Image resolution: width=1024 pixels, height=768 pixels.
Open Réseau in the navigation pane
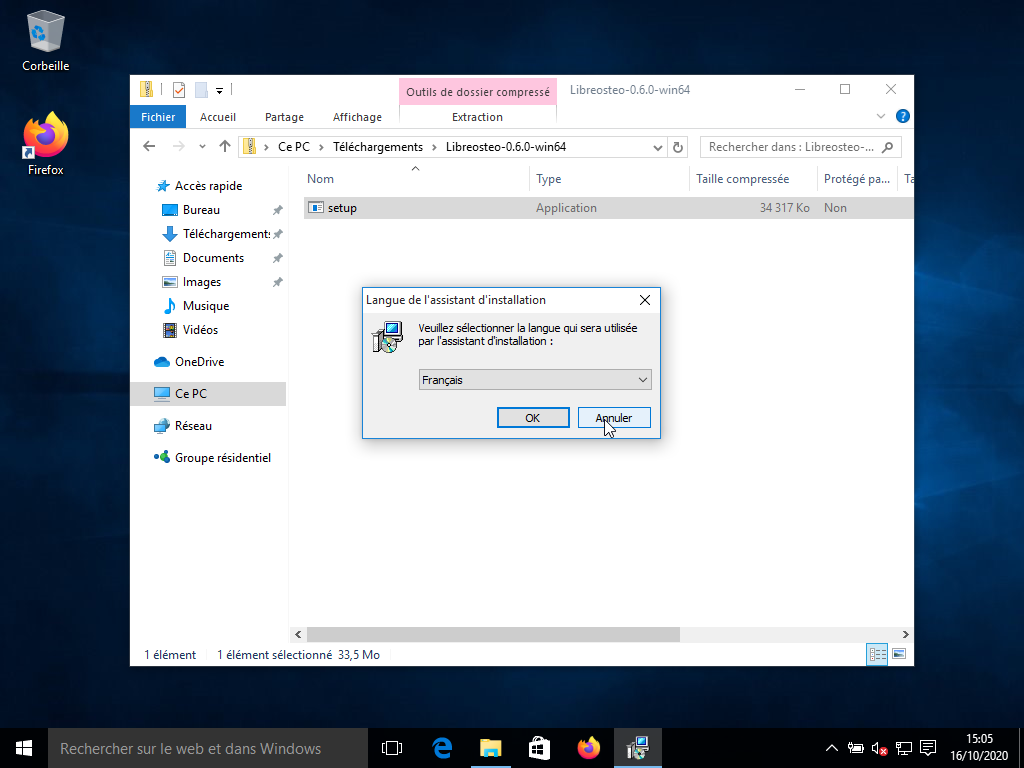[193, 426]
